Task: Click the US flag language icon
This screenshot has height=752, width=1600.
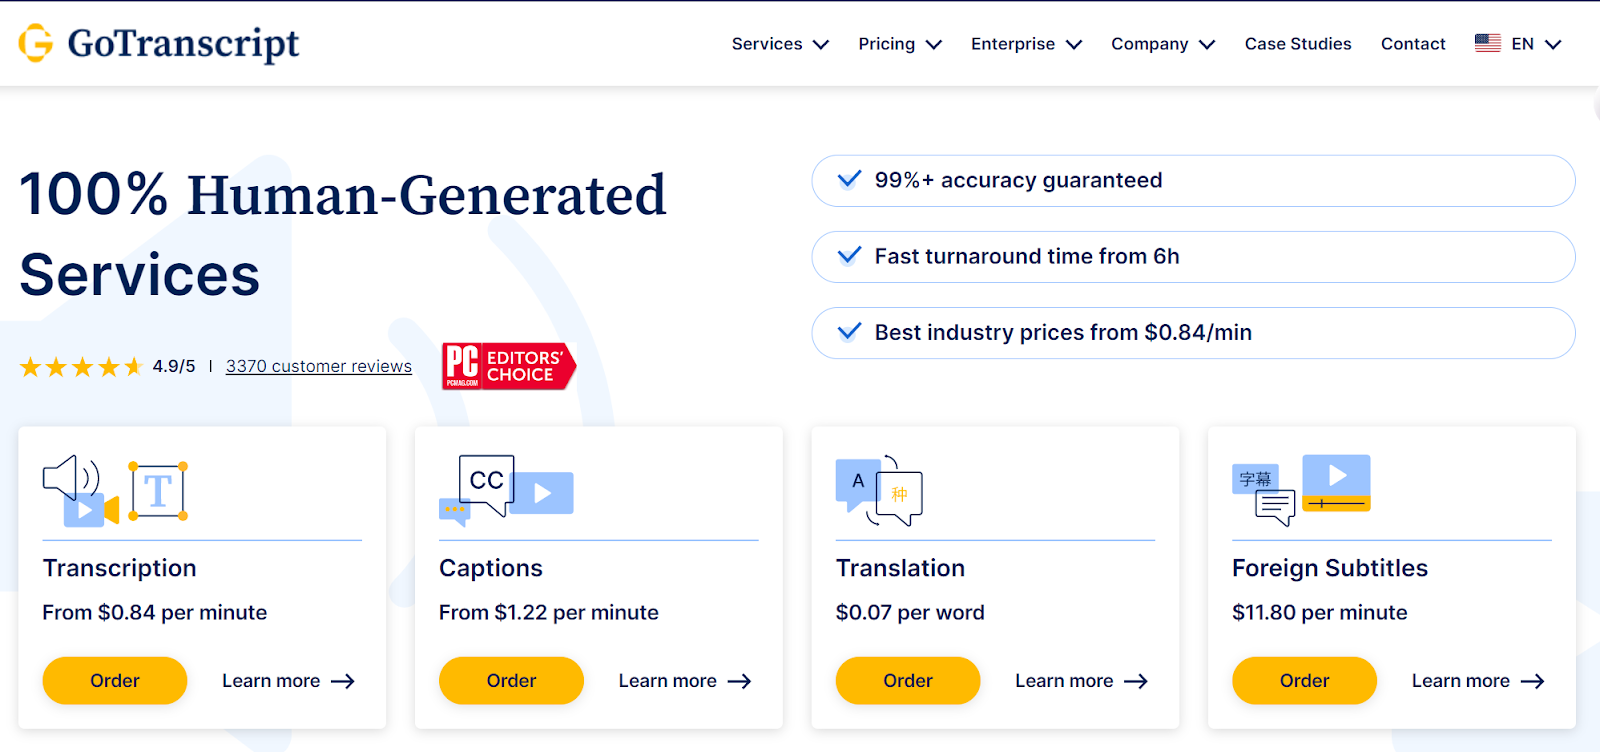Action: (x=1486, y=43)
